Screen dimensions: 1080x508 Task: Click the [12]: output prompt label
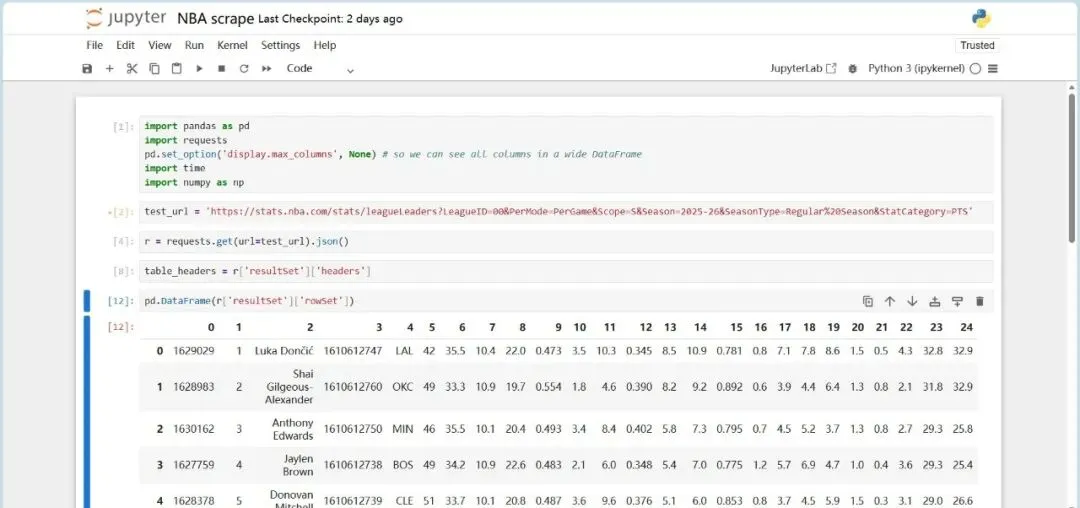coord(122,327)
